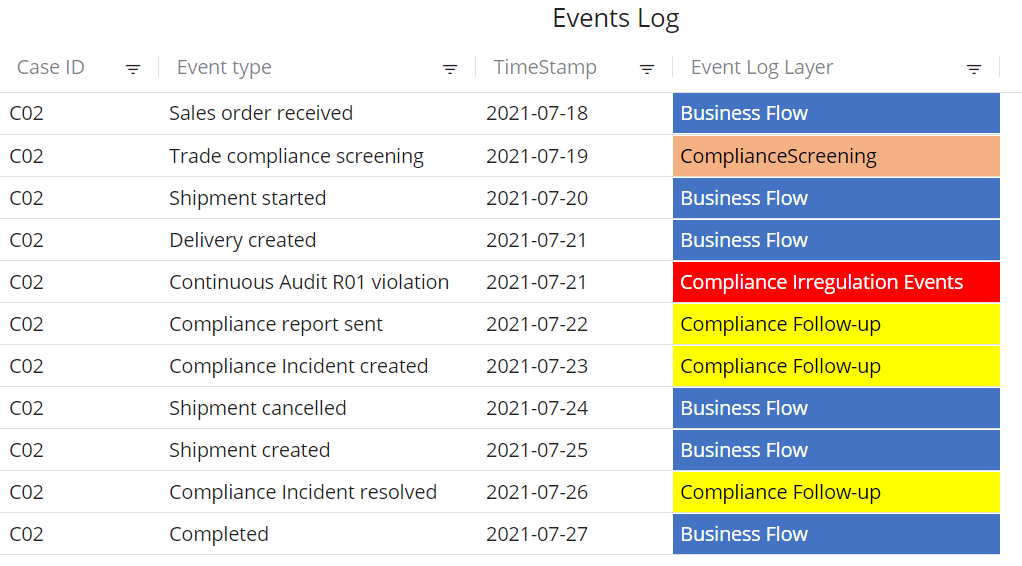Select the Shipment cancelled event cell
Image resolution: width=1022 pixels, height=566 pixels.
pyautogui.click(x=258, y=408)
